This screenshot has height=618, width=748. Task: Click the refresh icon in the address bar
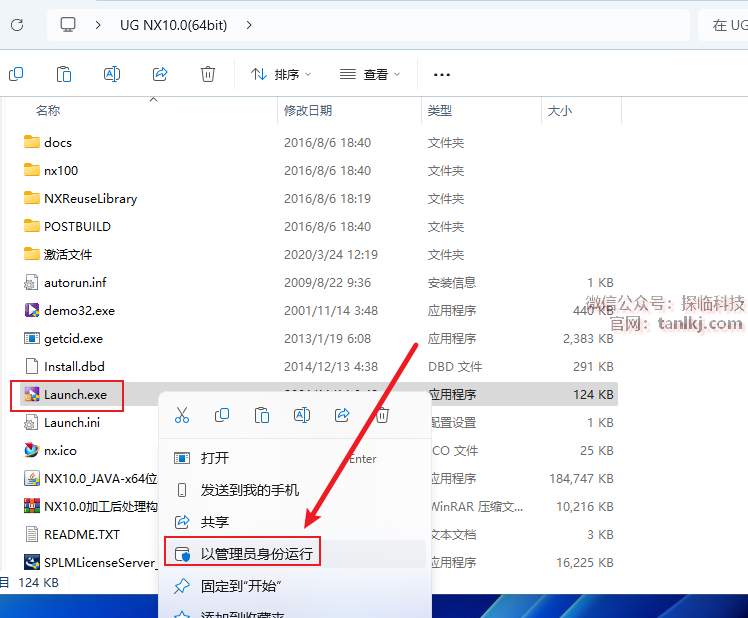[17, 25]
